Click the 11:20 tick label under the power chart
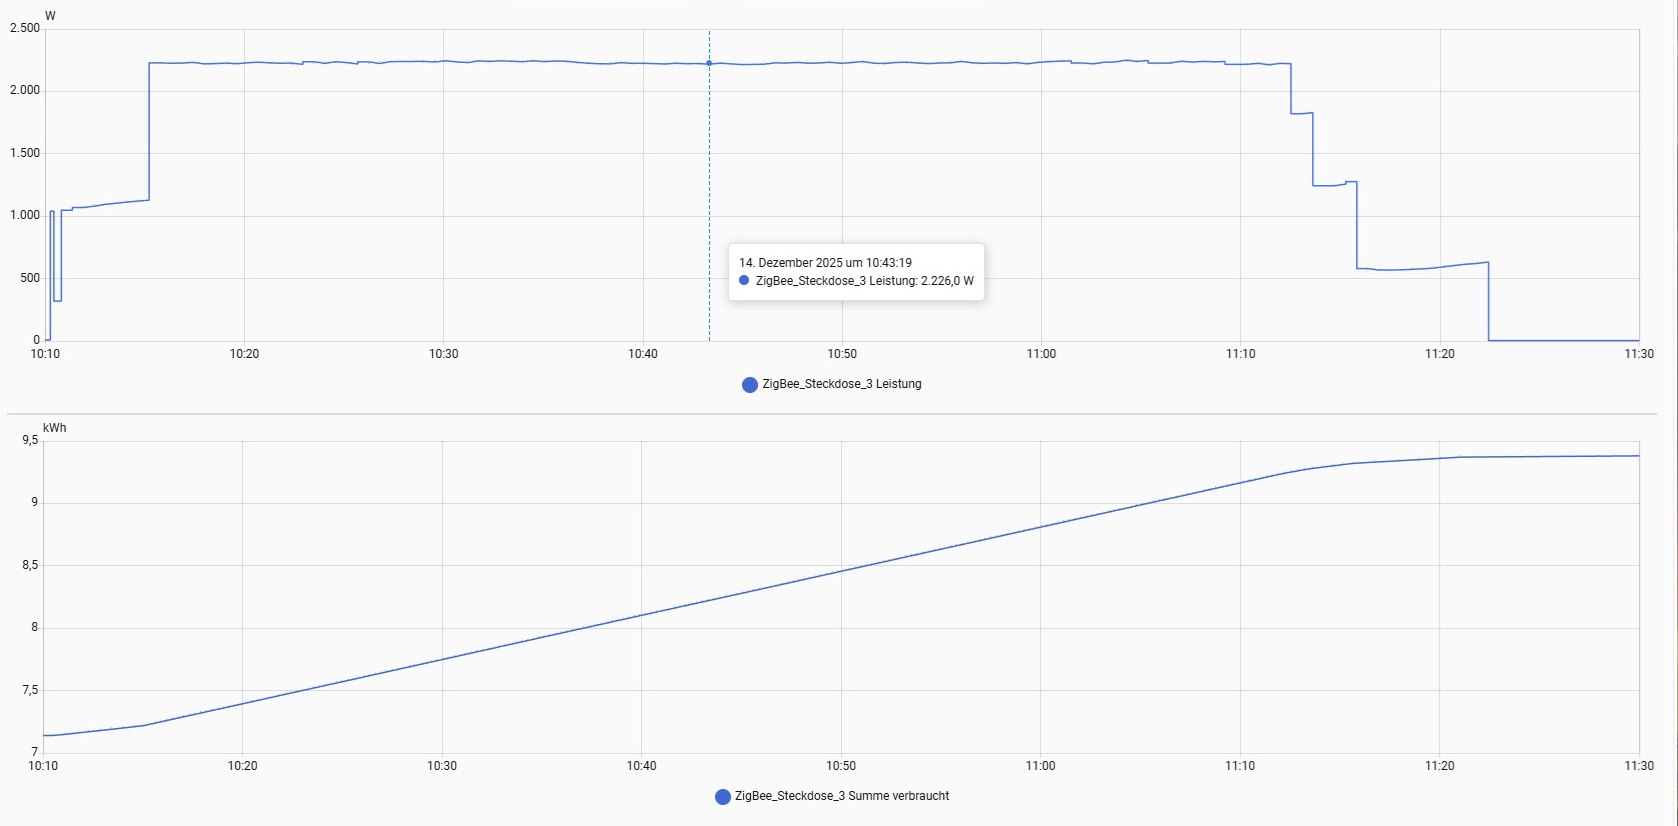The height and width of the screenshot is (826, 1678). coord(1439,354)
